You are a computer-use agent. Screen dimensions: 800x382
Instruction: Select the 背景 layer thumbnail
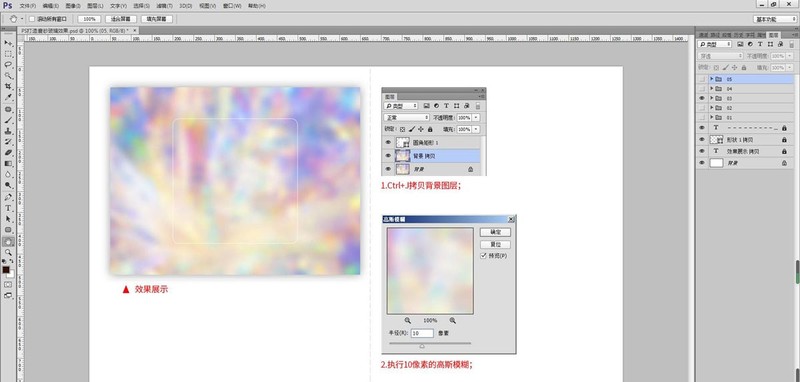(x=716, y=163)
